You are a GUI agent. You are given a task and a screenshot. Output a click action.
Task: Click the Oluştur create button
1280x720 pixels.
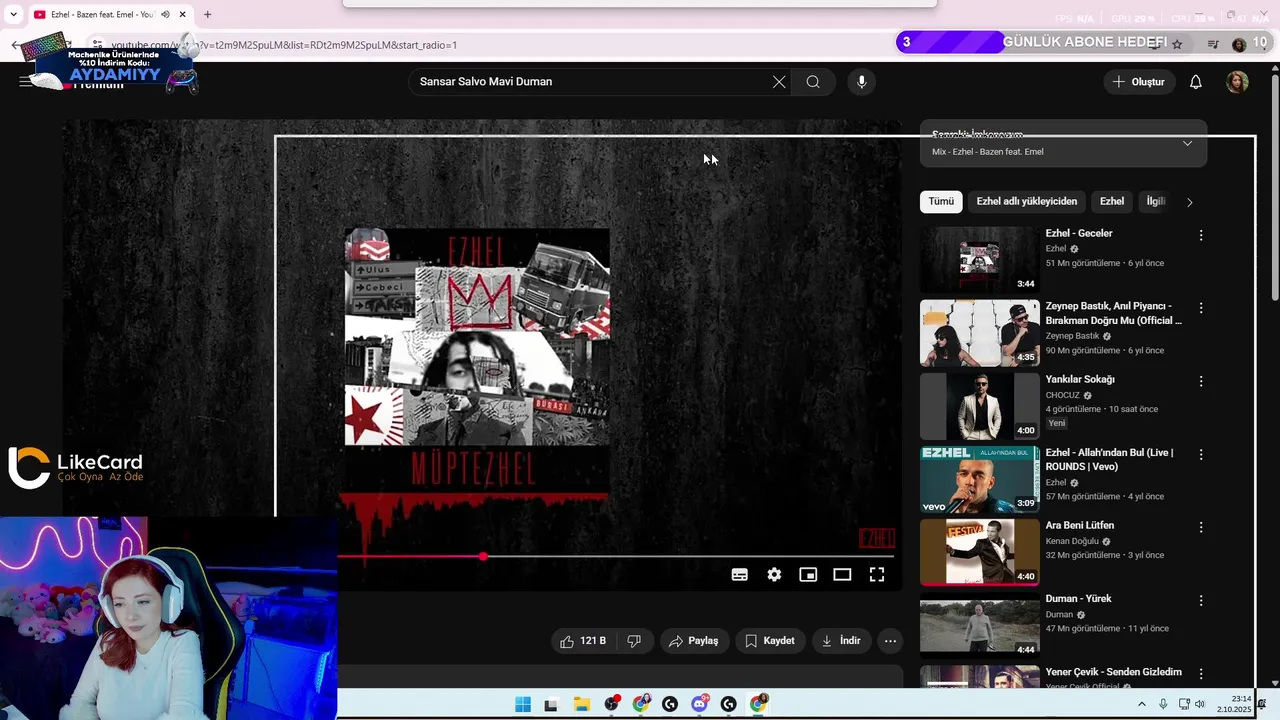click(x=1139, y=82)
